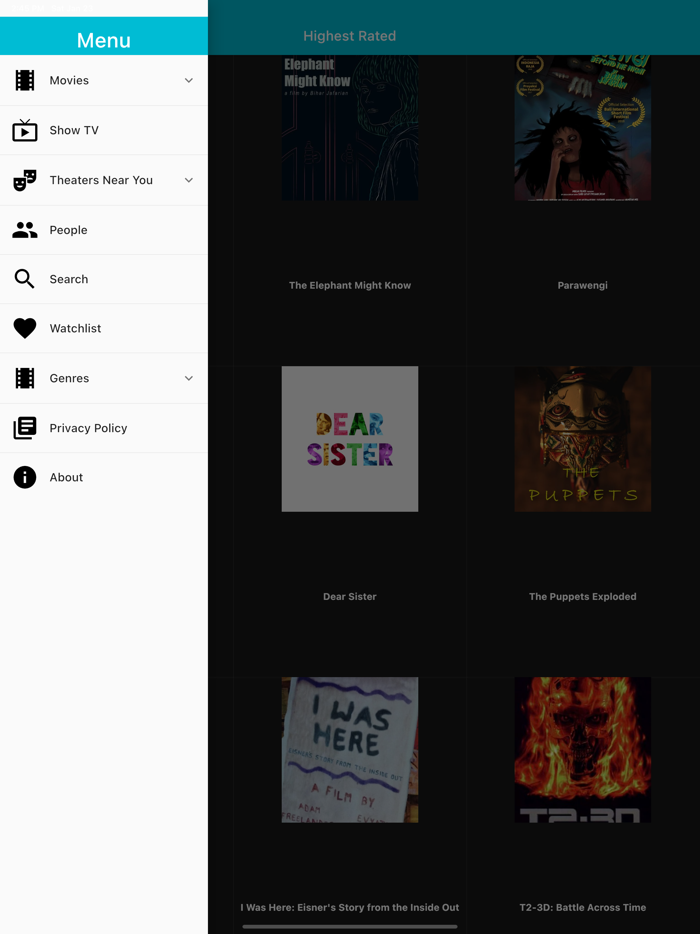Click the Genres film strip icon
The width and height of the screenshot is (700, 934).
pyautogui.click(x=25, y=378)
